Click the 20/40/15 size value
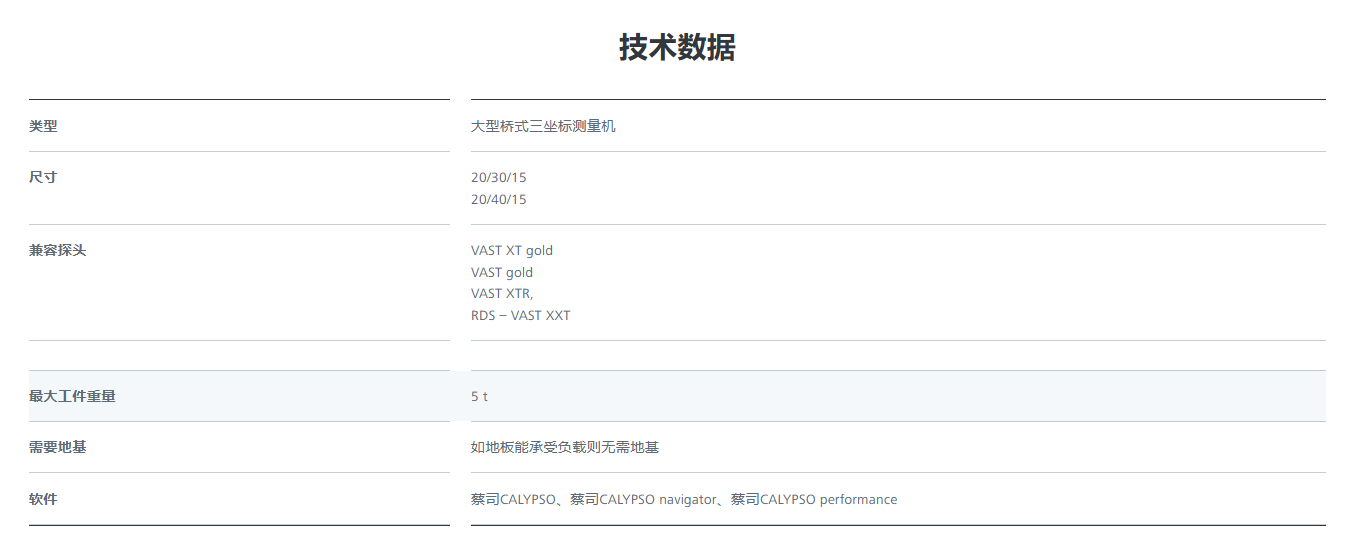 498,199
